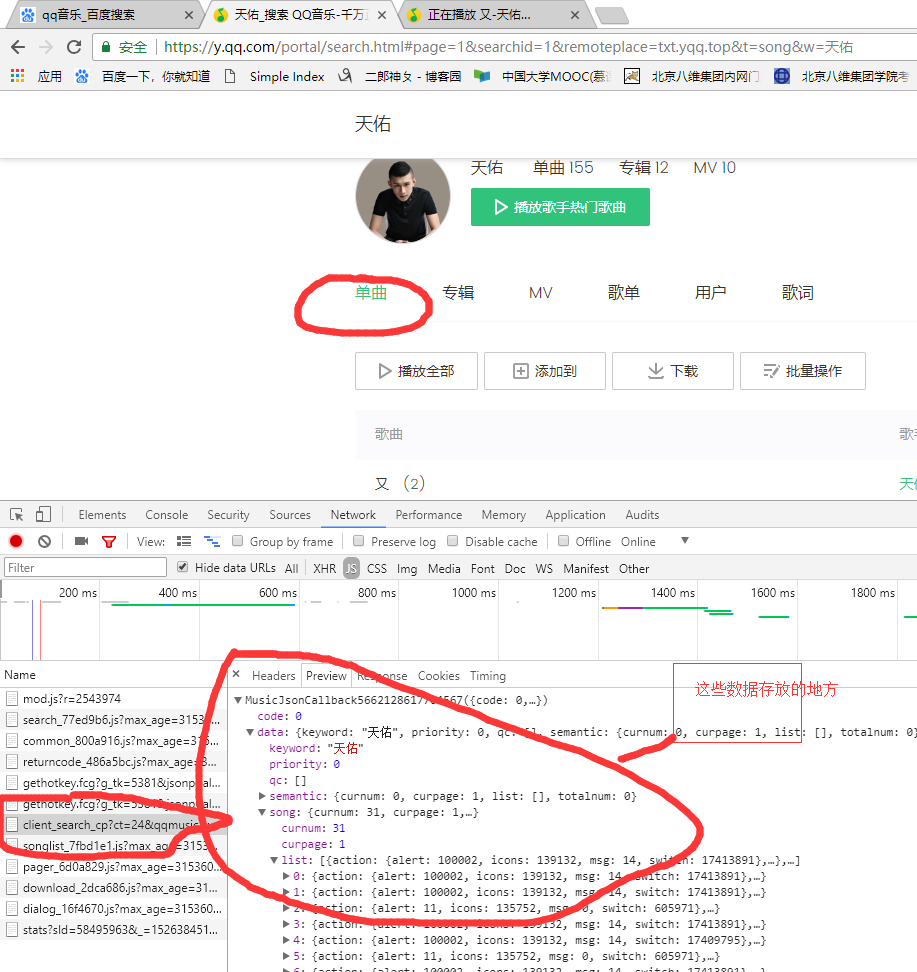Collapse the MusicJsonCallback root node
Viewport: 917px width, 972px height.
237,700
